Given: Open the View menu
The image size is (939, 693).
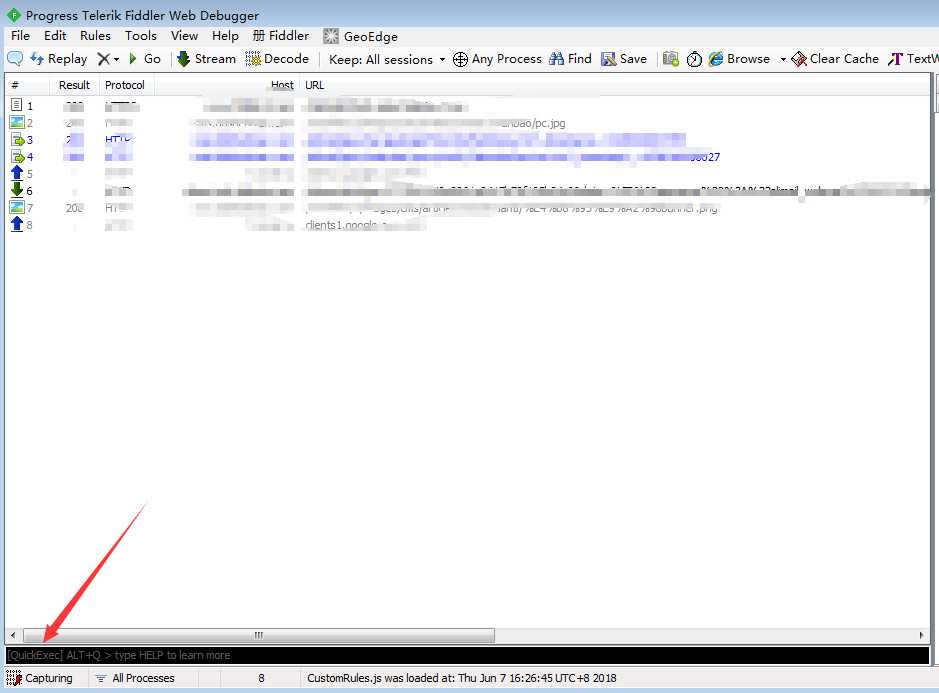Looking at the screenshot, I should pyautogui.click(x=184, y=36).
